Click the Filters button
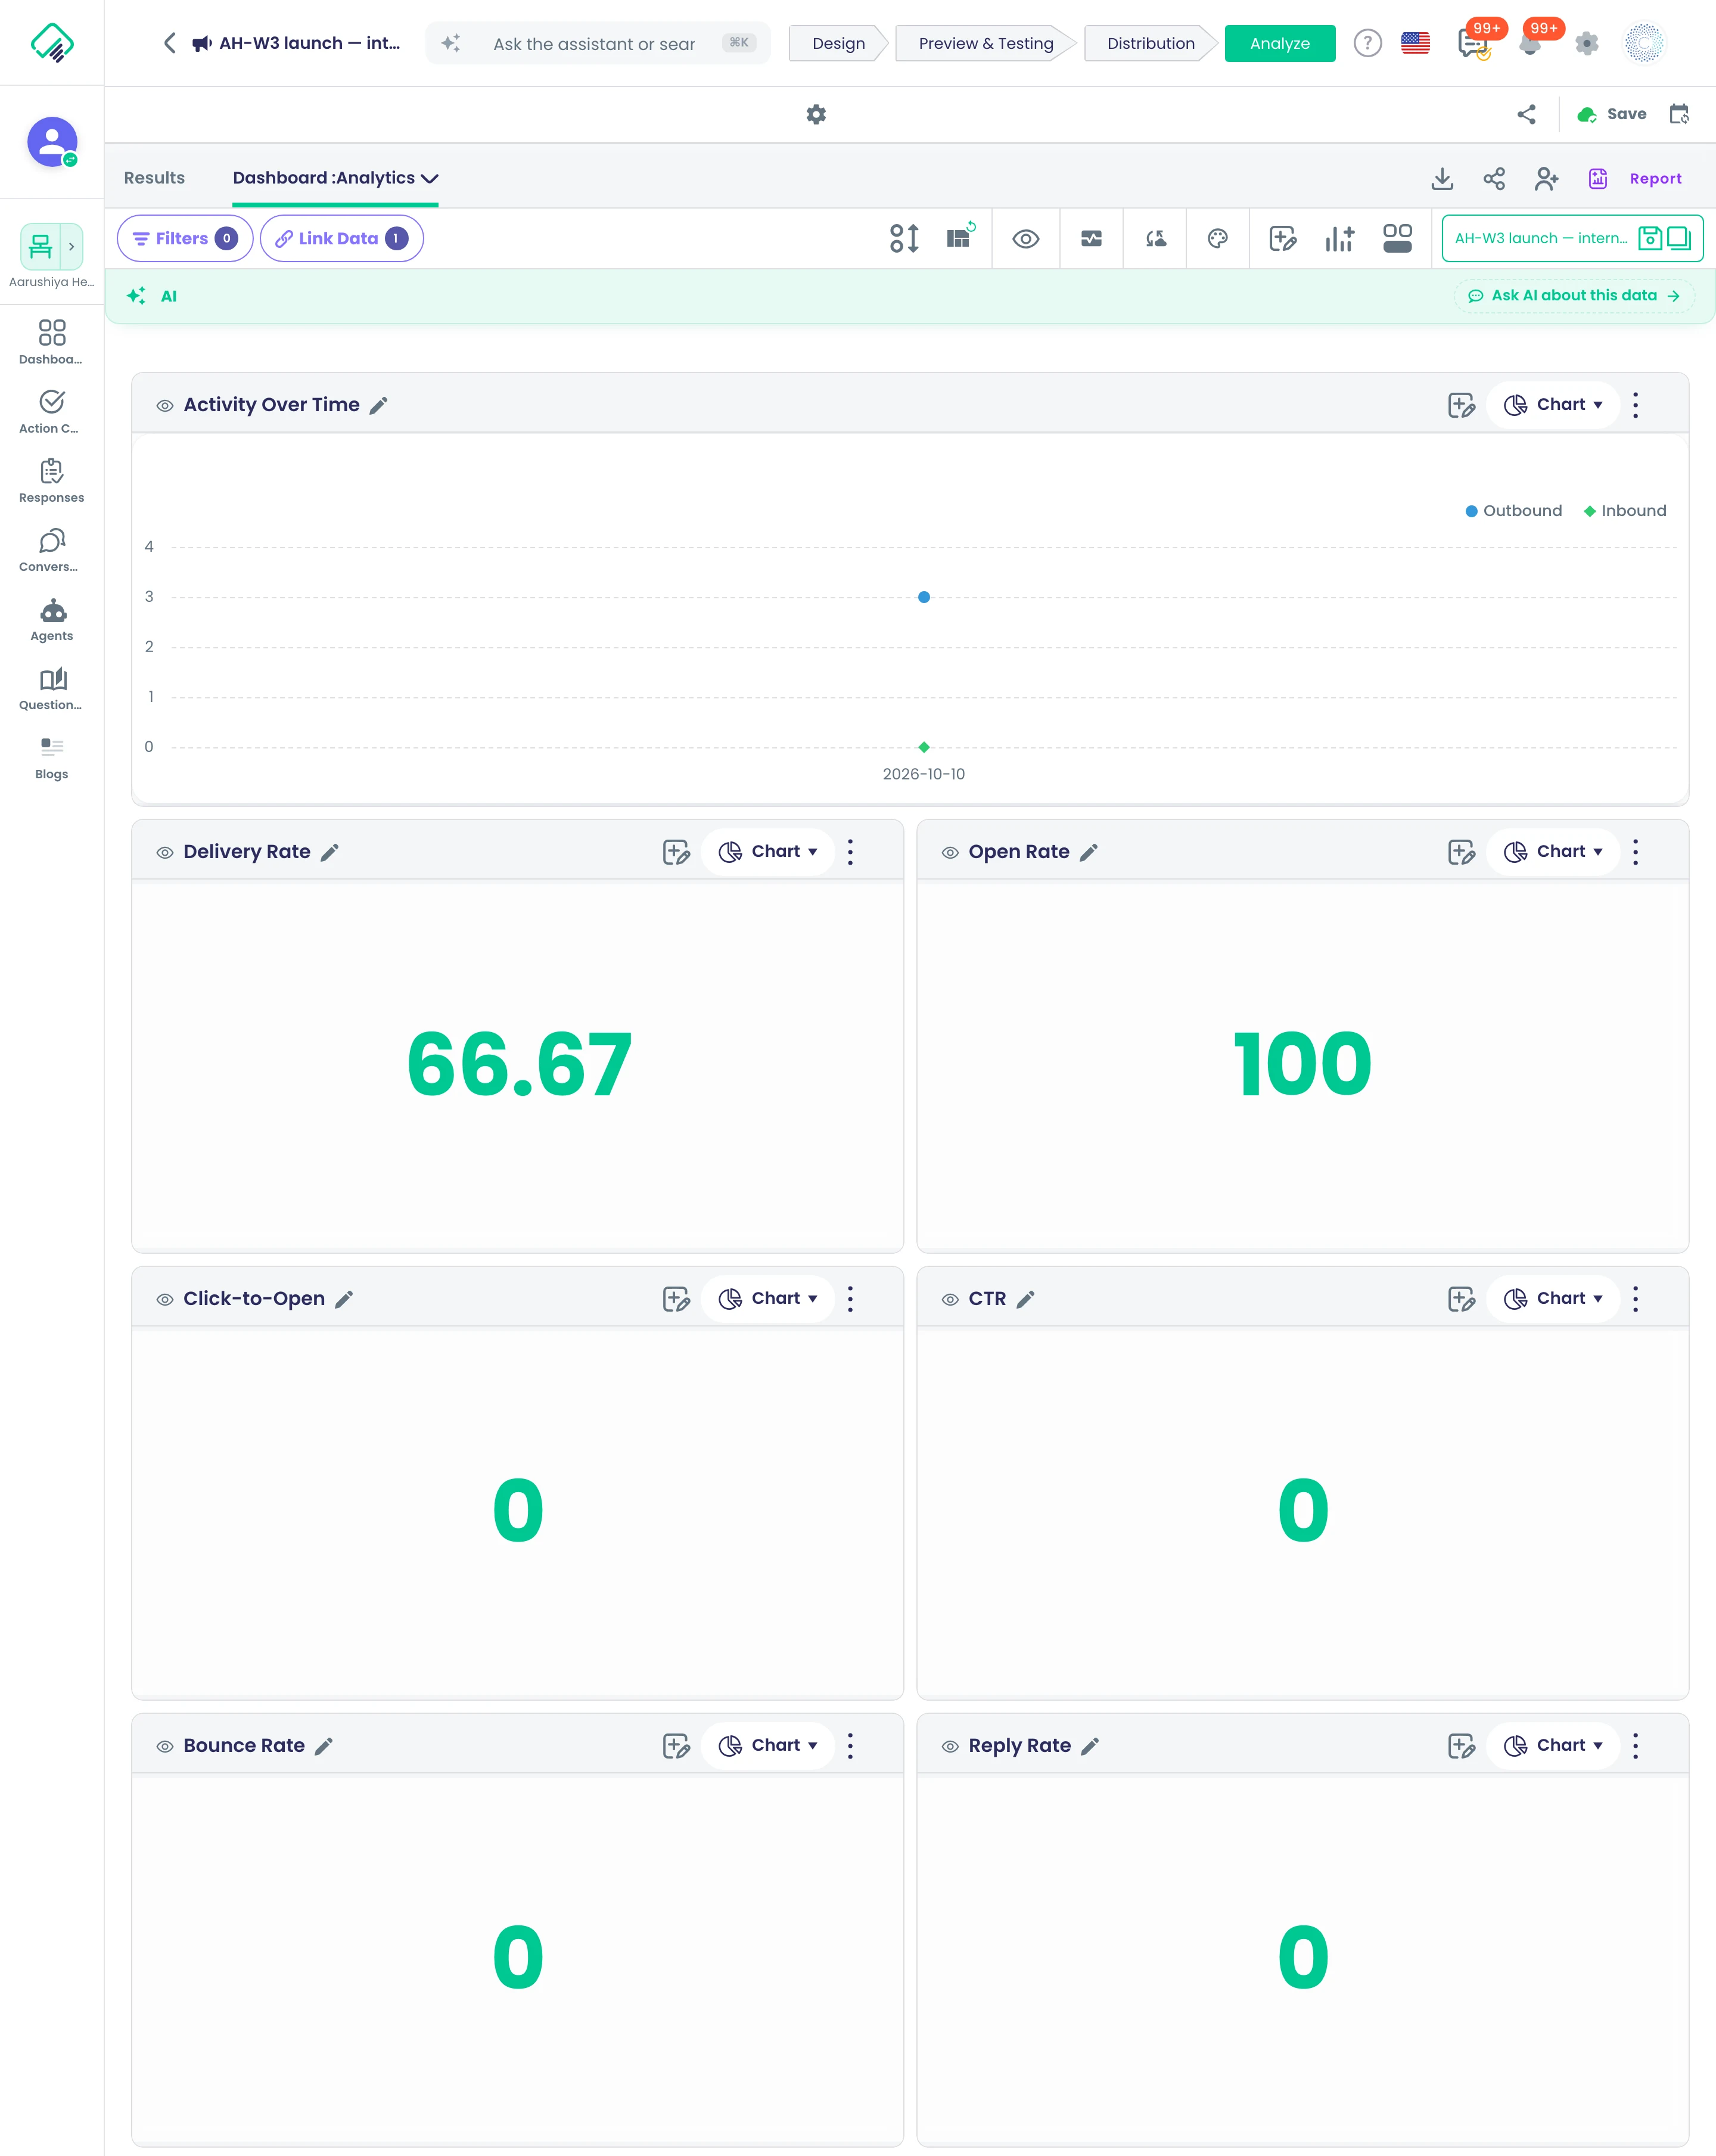The image size is (1716, 2156). (x=185, y=238)
